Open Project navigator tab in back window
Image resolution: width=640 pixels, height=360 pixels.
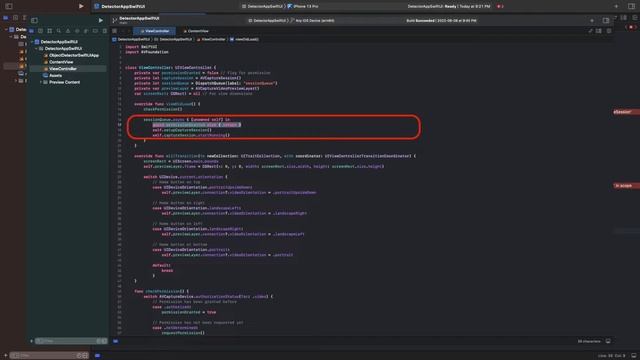[6, 18]
